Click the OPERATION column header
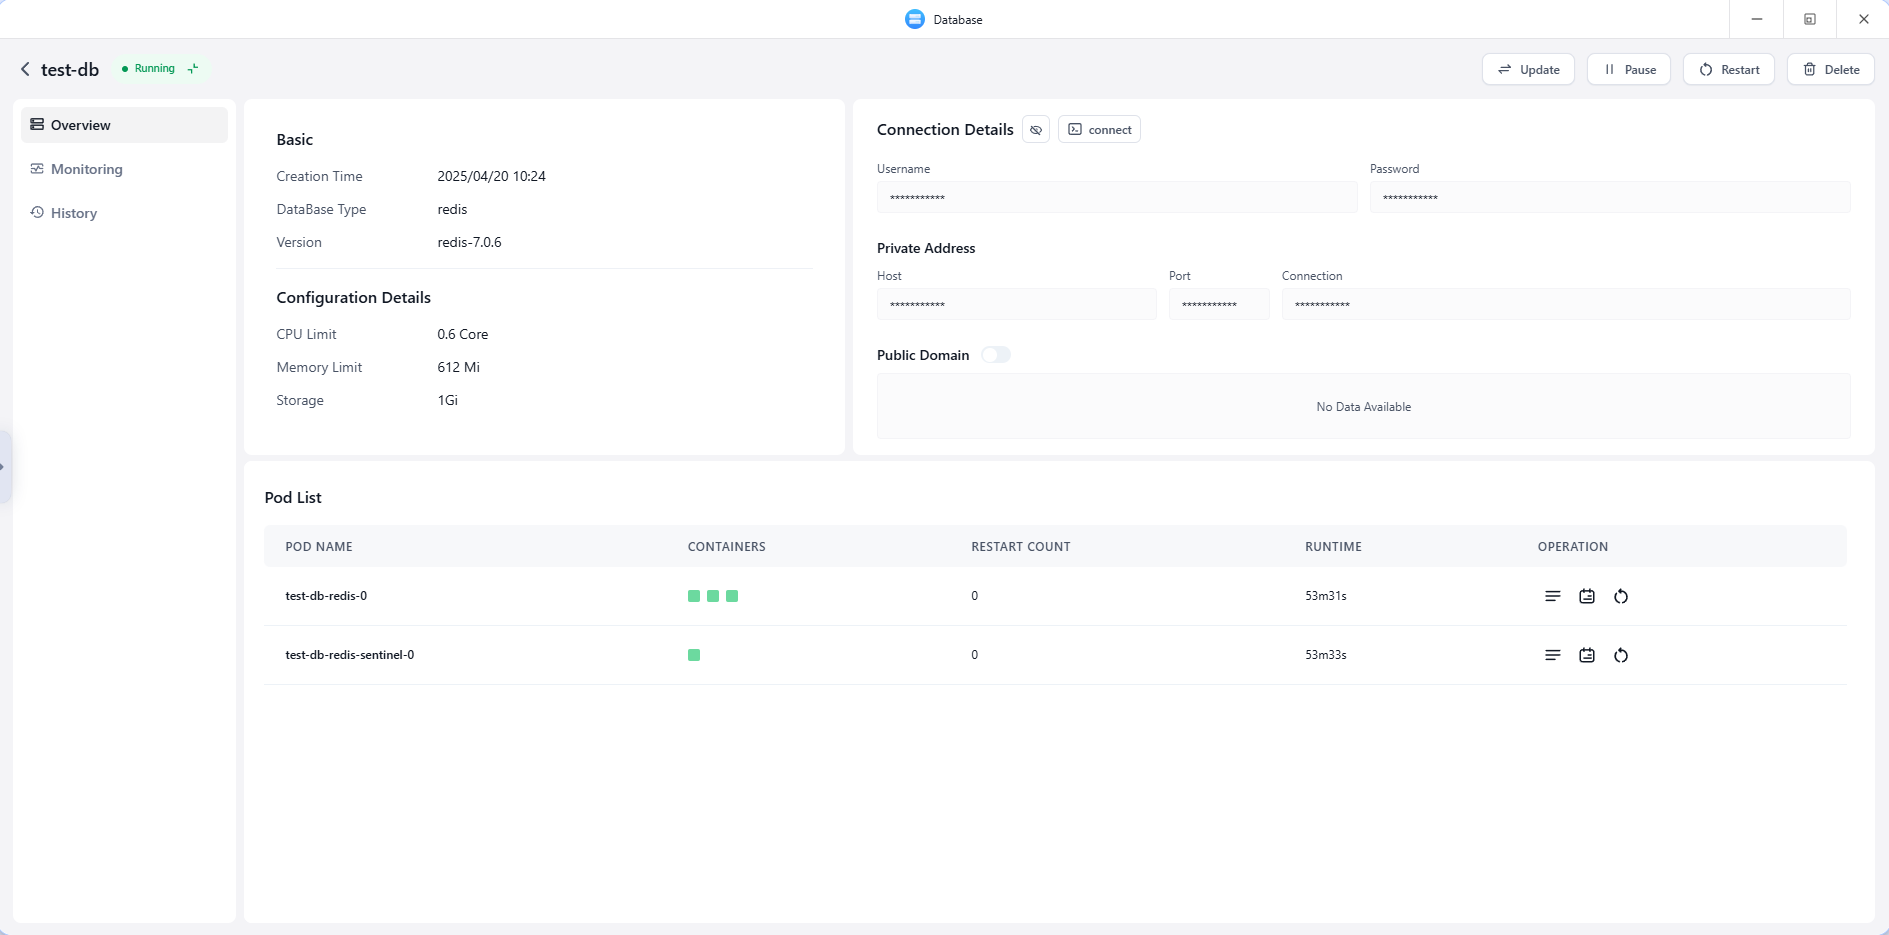 click(x=1573, y=547)
